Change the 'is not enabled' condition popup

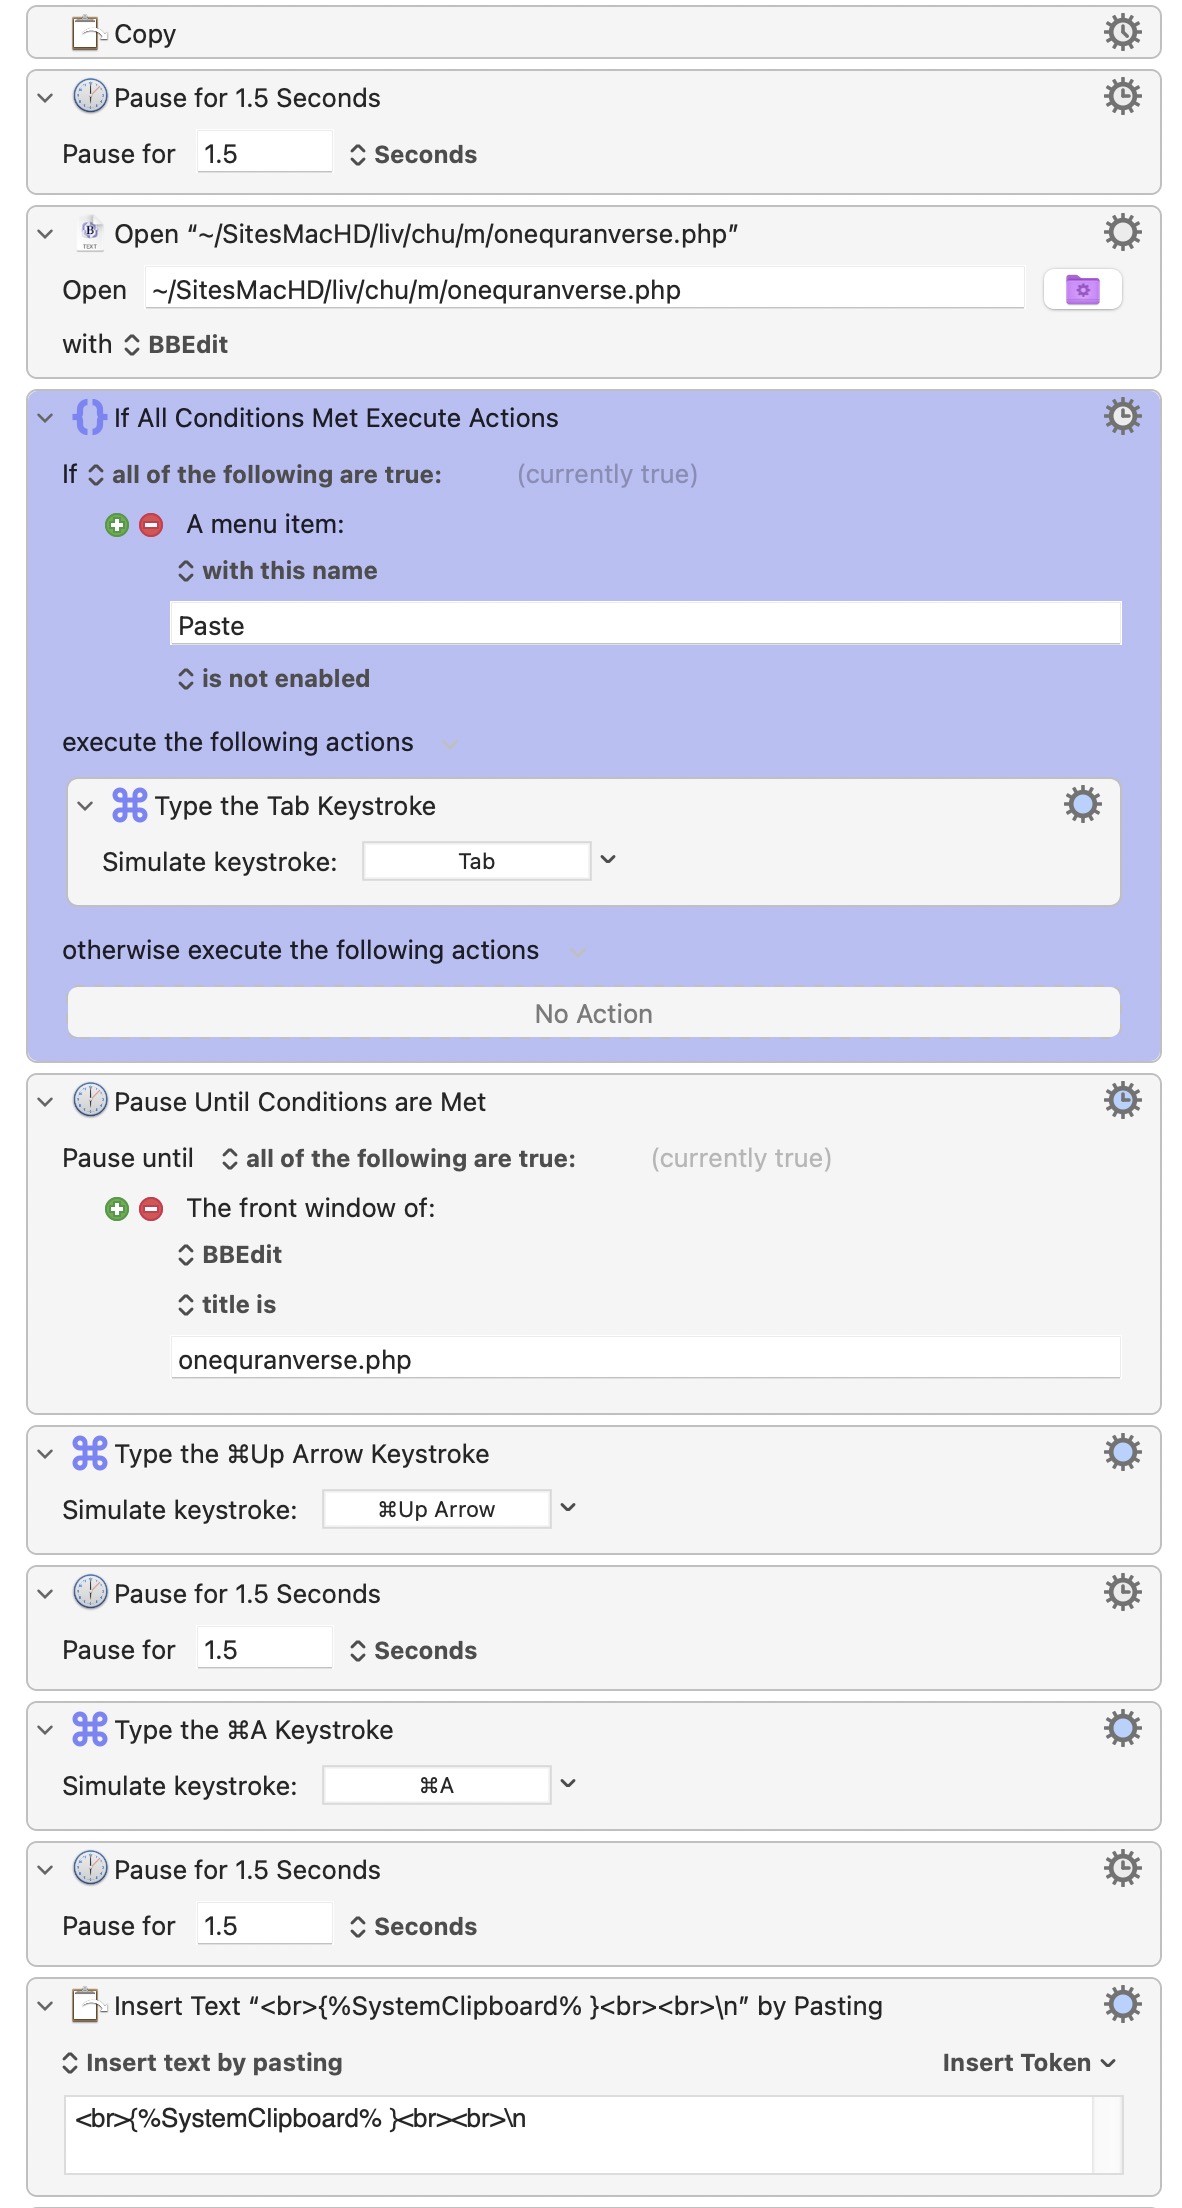273,679
